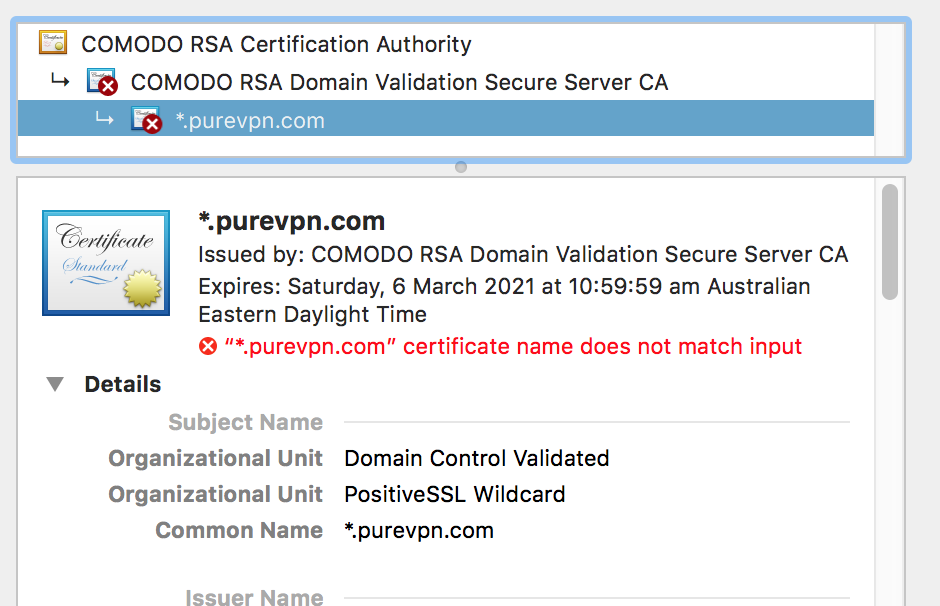
Task: Click the arrow icon before *.purevpn.com chain entry
Action: click(x=104, y=119)
